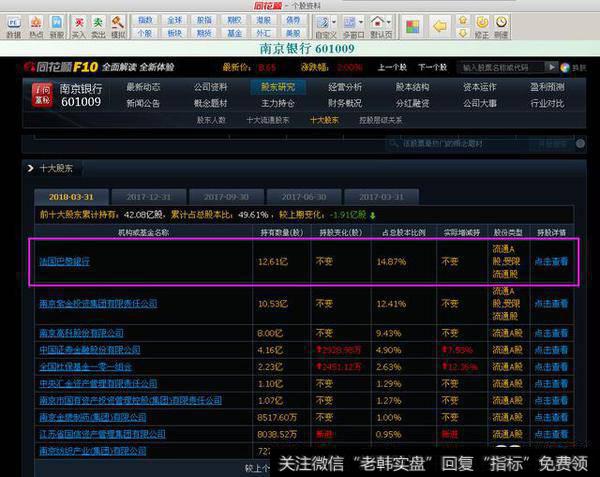Click the round button beside the concept search

pos(580,143)
